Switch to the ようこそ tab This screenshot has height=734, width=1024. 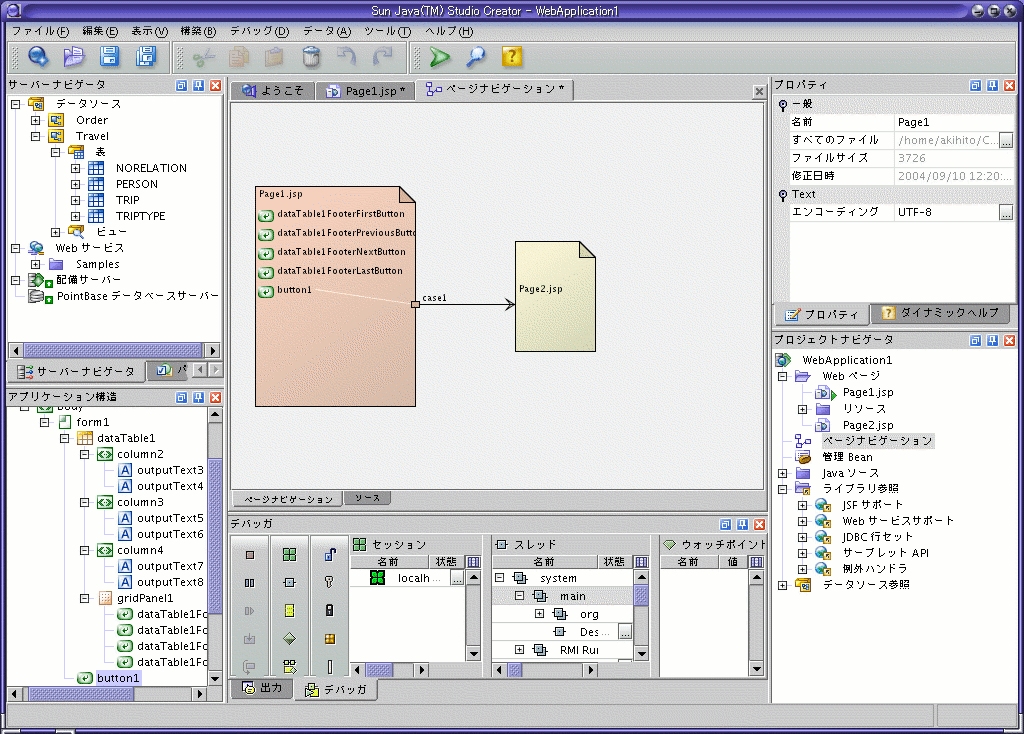(x=273, y=91)
